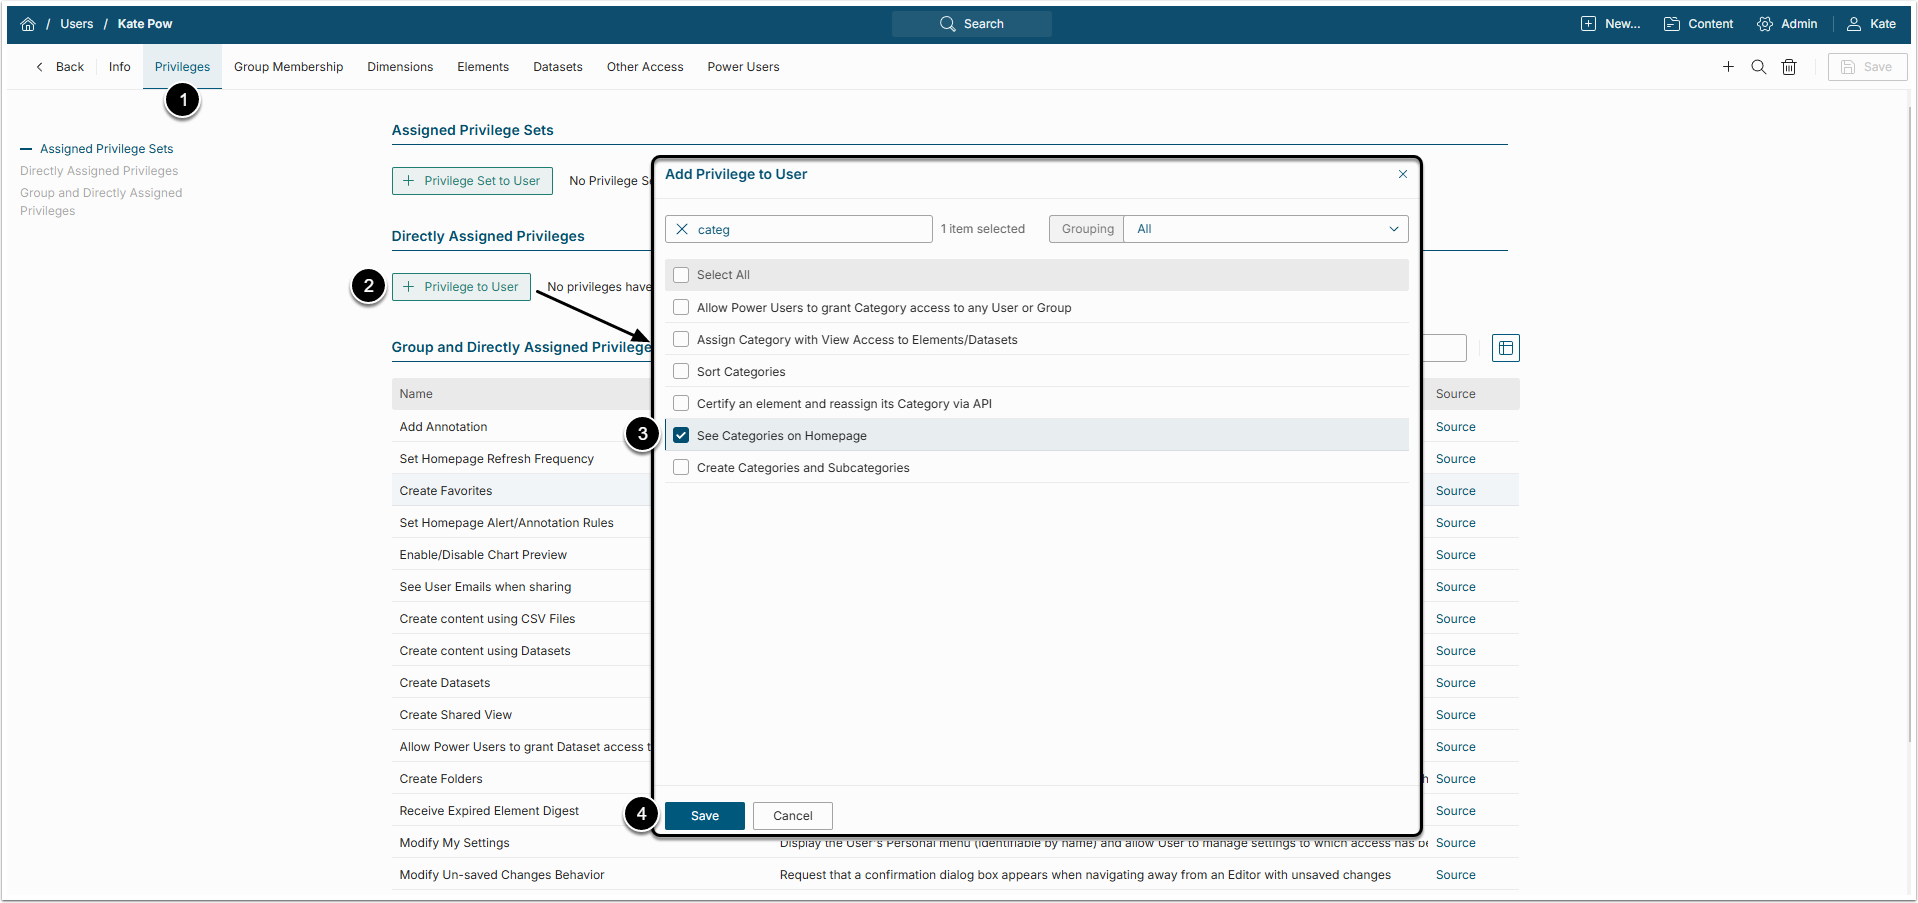This screenshot has height=903, width=1918.
Task: Click the magnifier icon beside the trash
Action: [x=1758, y=67]
